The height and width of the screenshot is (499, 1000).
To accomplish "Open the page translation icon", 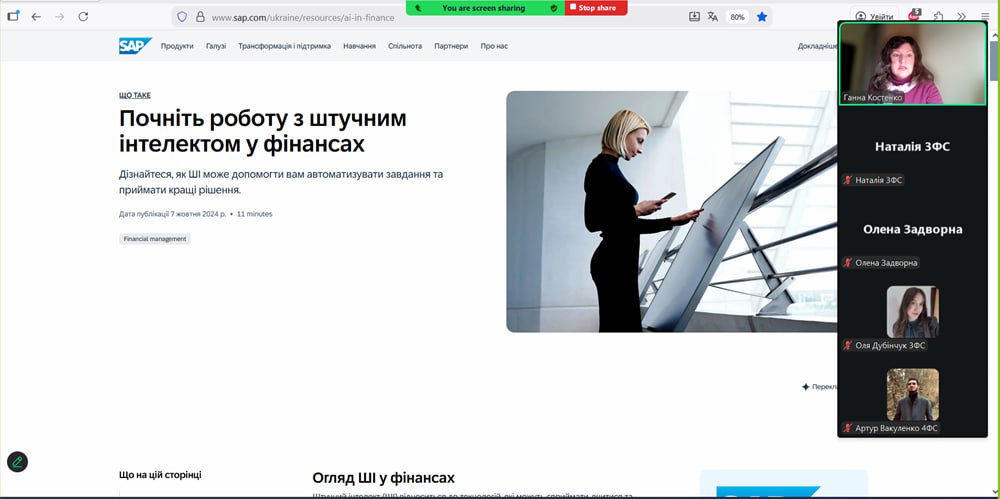I will point(713,17).
